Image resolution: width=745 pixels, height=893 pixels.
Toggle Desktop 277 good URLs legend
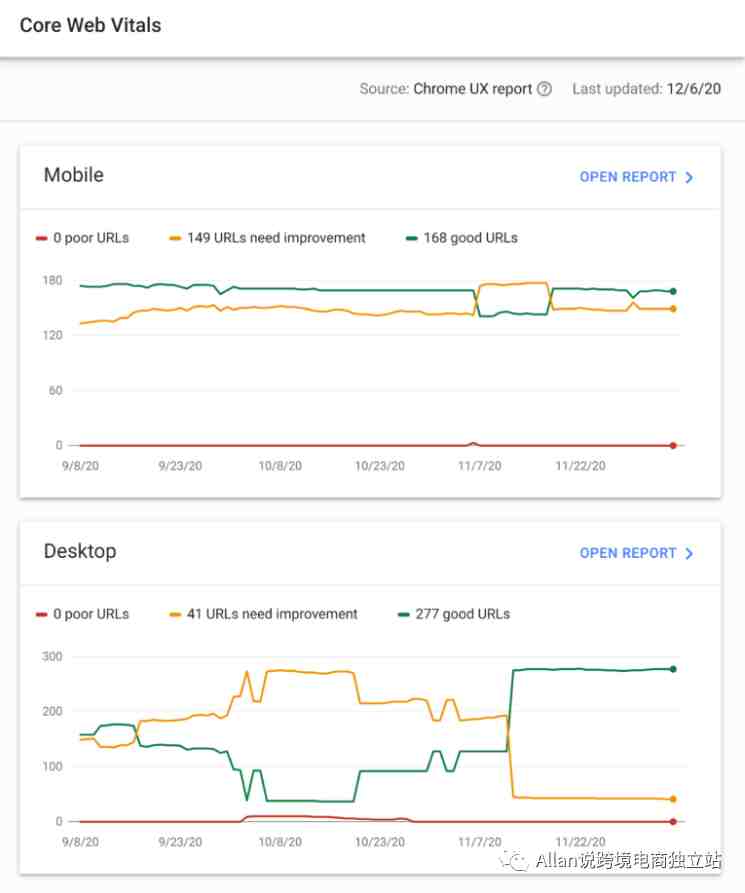pos(453,614)
